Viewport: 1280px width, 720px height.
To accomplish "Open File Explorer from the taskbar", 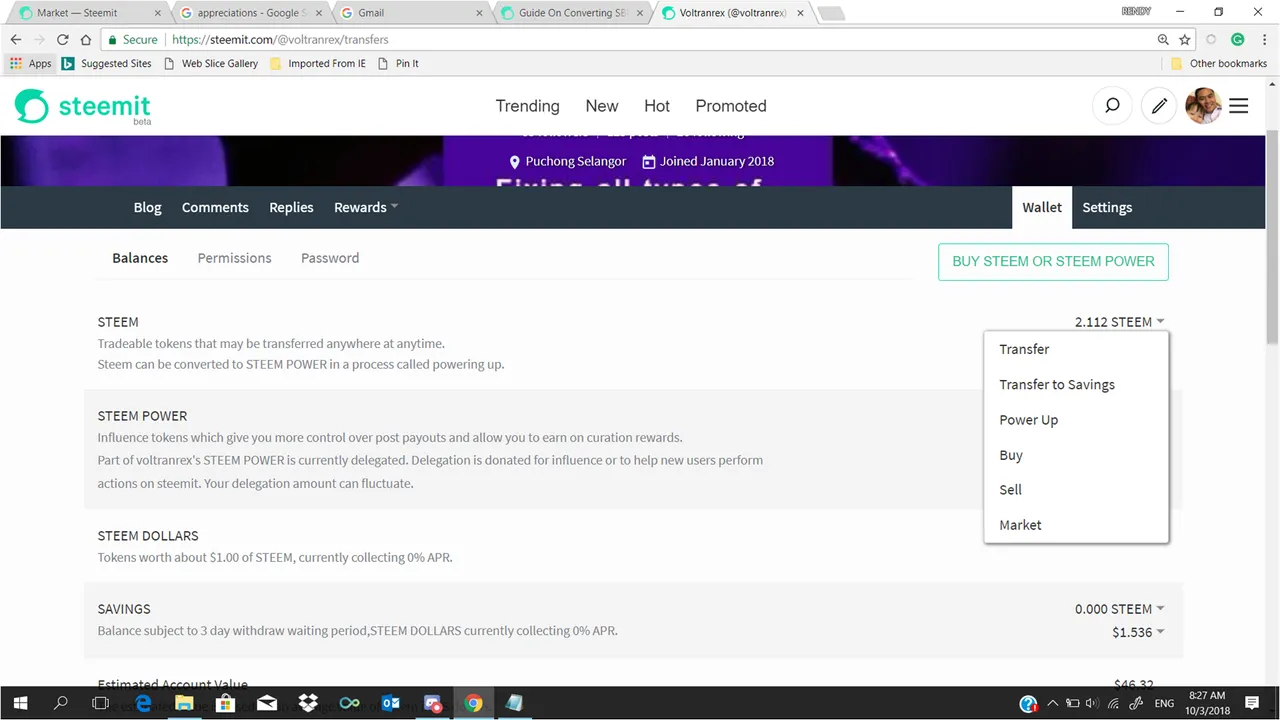I will pyautogui.click(x=184, y=703).
